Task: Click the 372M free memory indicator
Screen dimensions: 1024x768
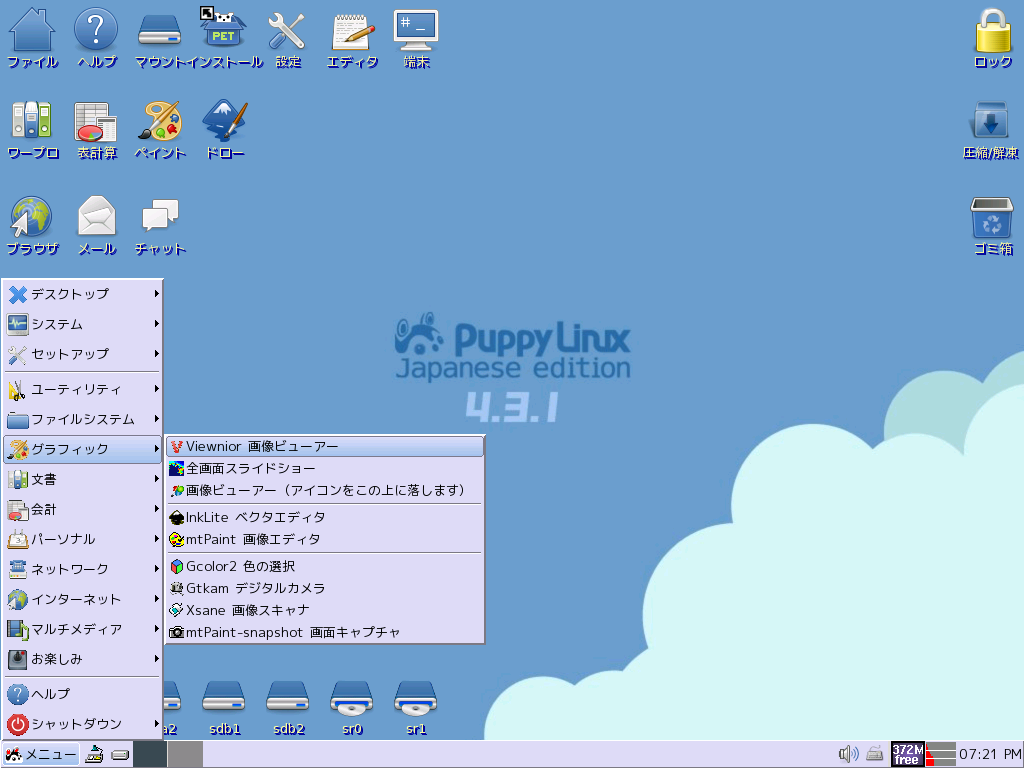Action: pyautogui.click(x=906, y=754)
